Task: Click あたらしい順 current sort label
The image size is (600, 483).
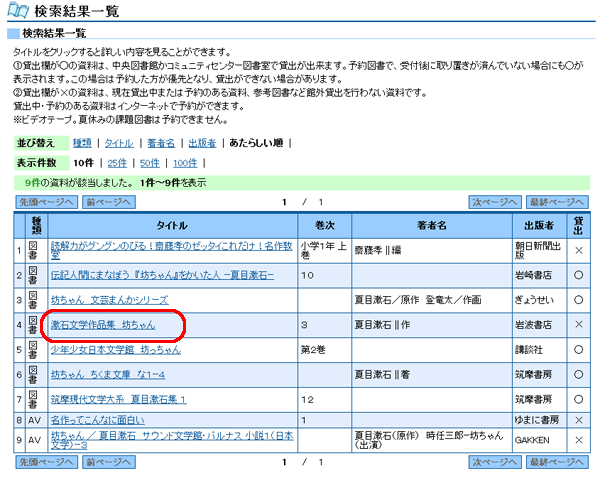Action: coord(256,143)
